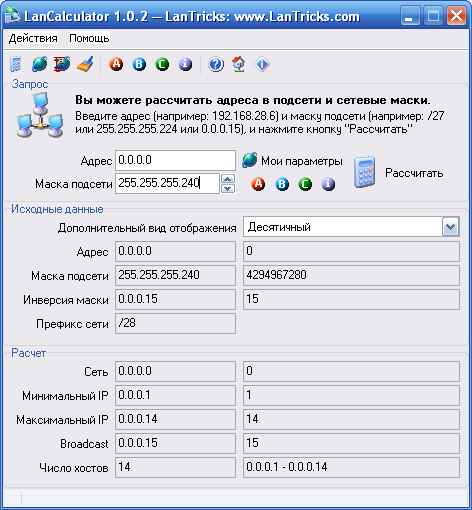The width and height of the screenshot is (472, 510).
Task: Close the LanCalculator window
Action: coord(456,16)
